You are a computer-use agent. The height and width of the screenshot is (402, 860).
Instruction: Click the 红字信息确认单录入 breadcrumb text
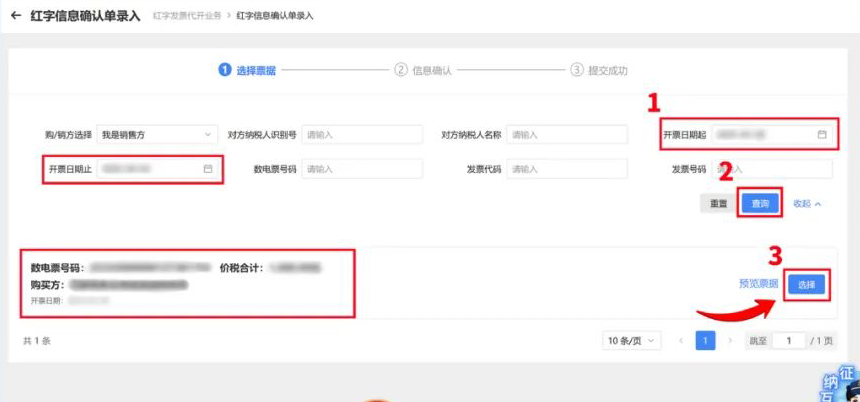click(275, 16)
